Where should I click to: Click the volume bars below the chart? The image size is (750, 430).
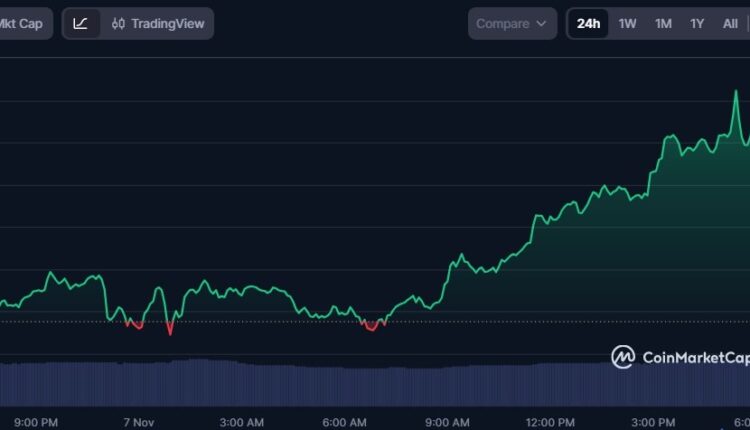(x=300, y=380)
